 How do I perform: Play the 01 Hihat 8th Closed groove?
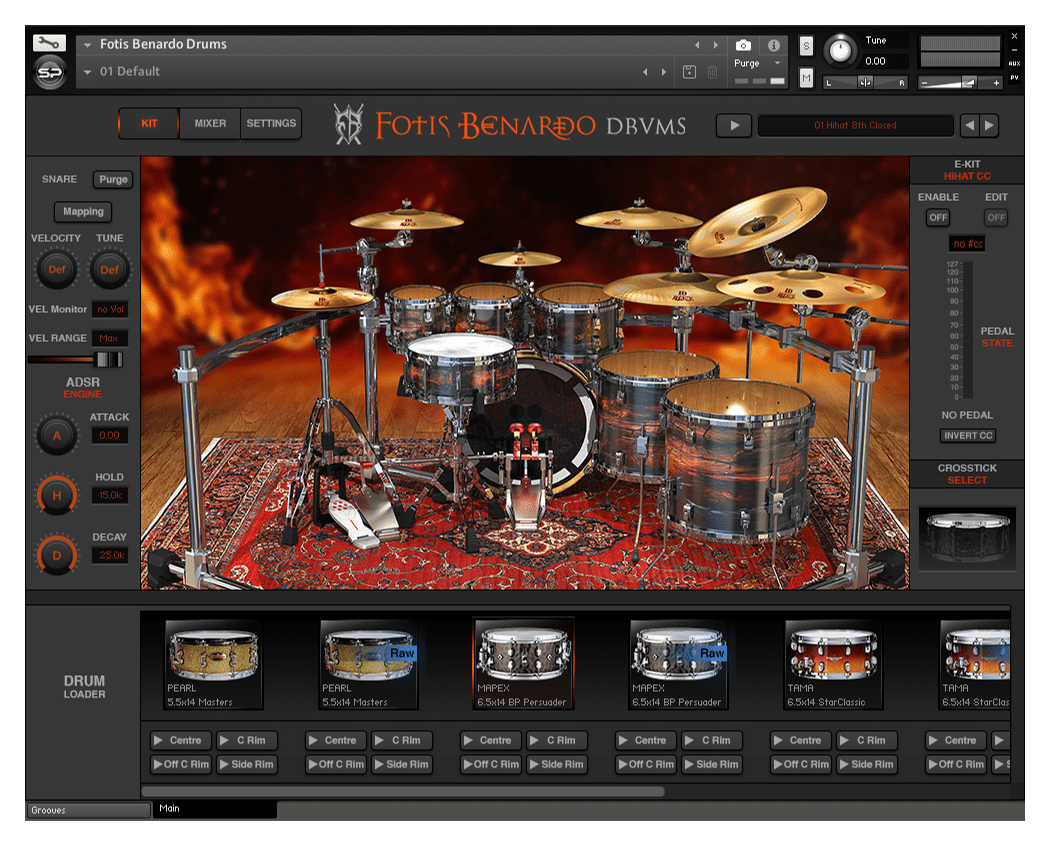(734, 125)
